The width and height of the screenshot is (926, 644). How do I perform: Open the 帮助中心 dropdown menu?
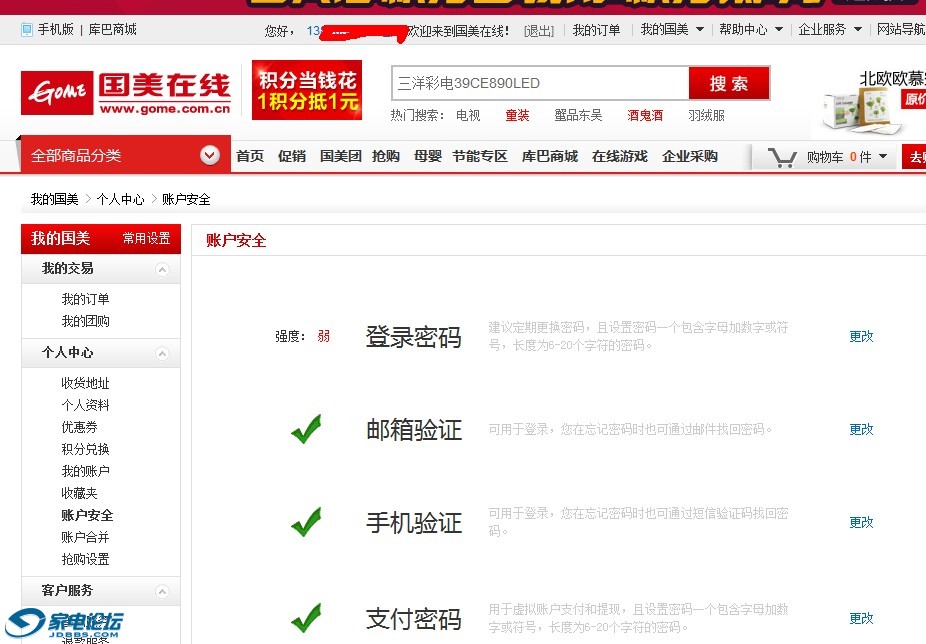(750, 30)
